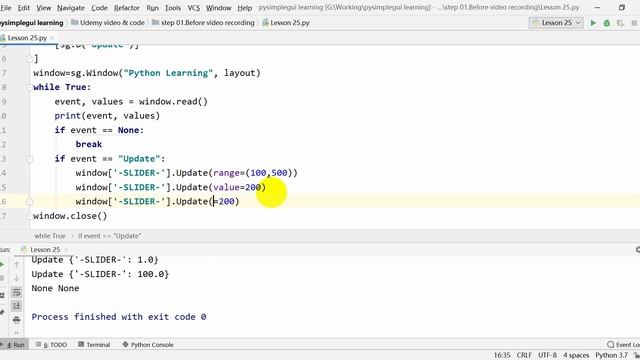640x360 pixels.
Task: Start debugging with the green bug icon
Action: [x=607, y=23]
